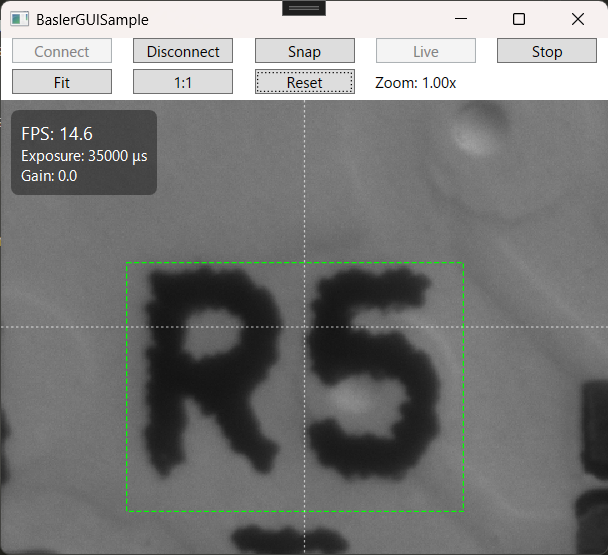The width and height of the screenshot is (608, 555).
Task: Click the FPS readout in the overlay
Action: click(58, 133)
